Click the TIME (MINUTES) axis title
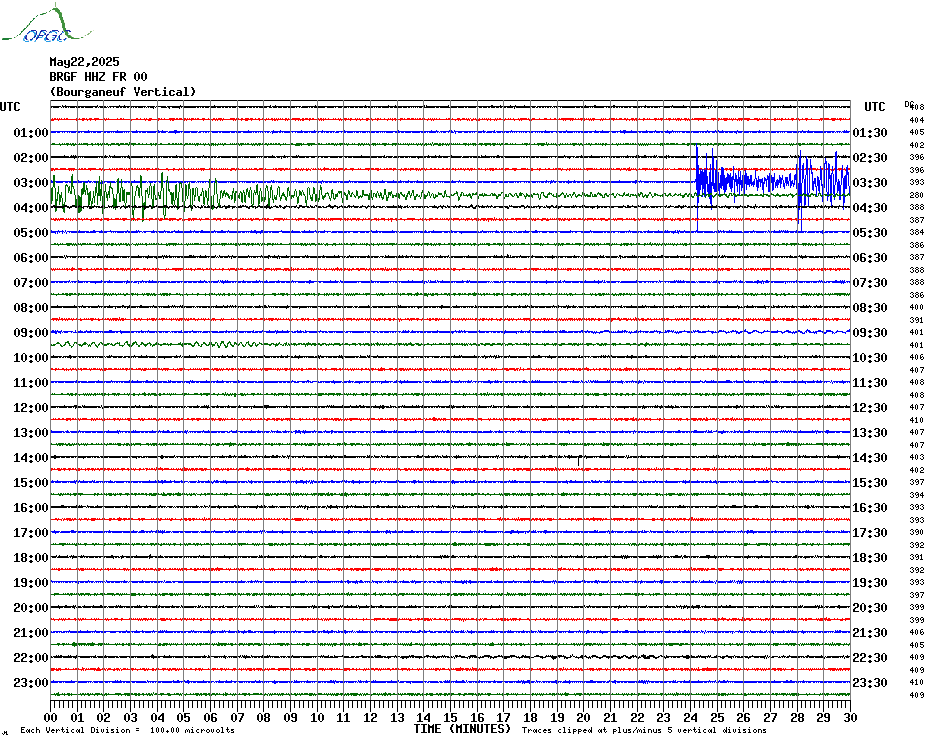The height and width of the screenshot is (744, 930). pyautogui.click(x=462, y=729)
